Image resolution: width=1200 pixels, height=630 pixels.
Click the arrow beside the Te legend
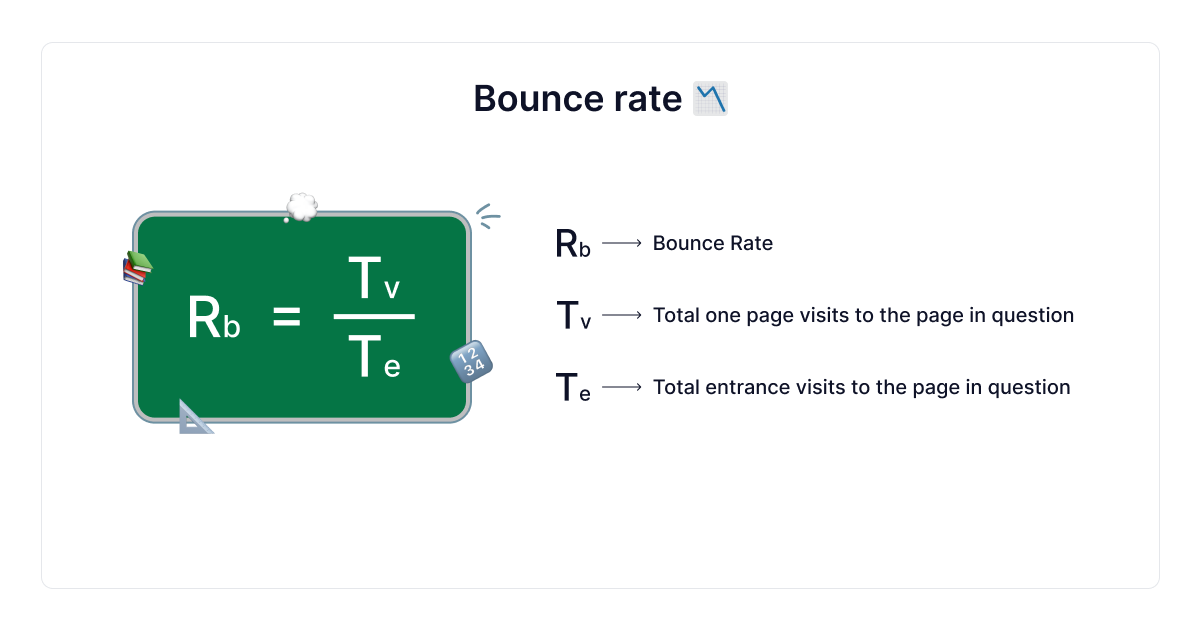pos(621,387)
